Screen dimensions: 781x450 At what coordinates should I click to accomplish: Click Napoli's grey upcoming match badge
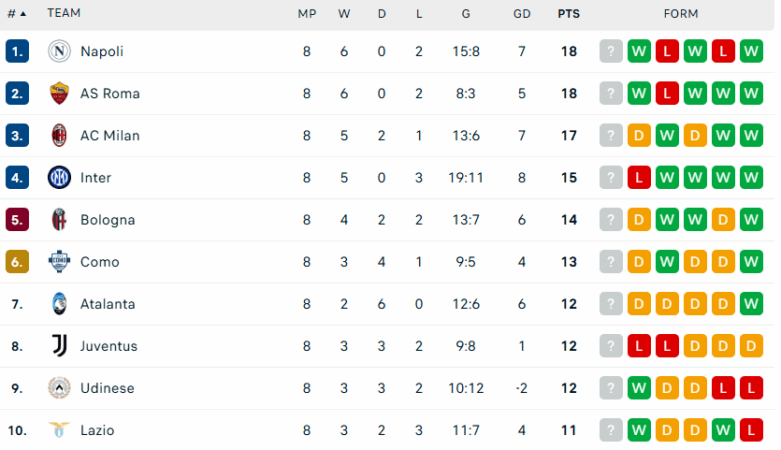click(x=611, y=51)
